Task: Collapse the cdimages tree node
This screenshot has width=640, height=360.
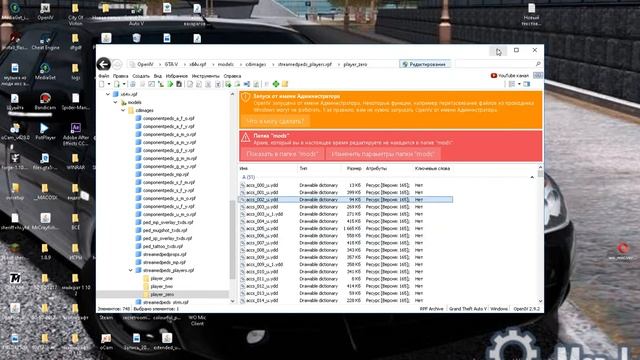Action: tap(123, 110)
